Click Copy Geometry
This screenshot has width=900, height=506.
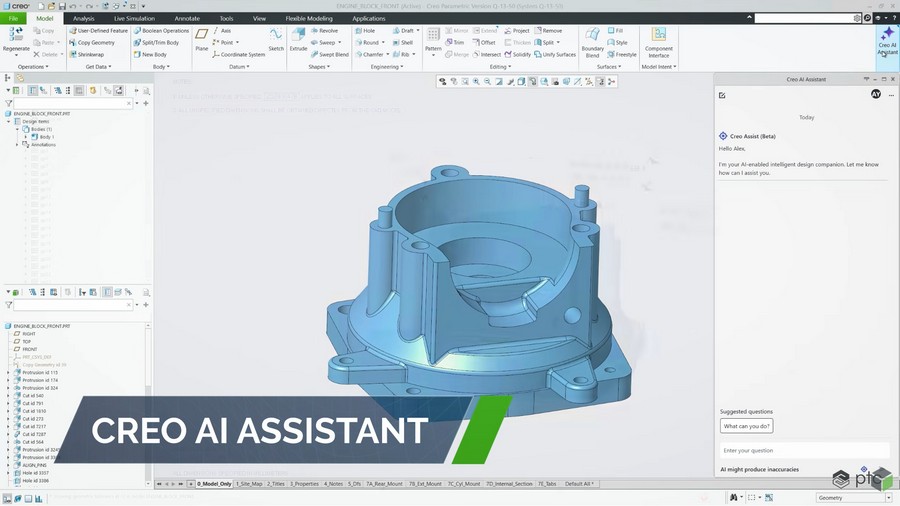coord(92,42)
